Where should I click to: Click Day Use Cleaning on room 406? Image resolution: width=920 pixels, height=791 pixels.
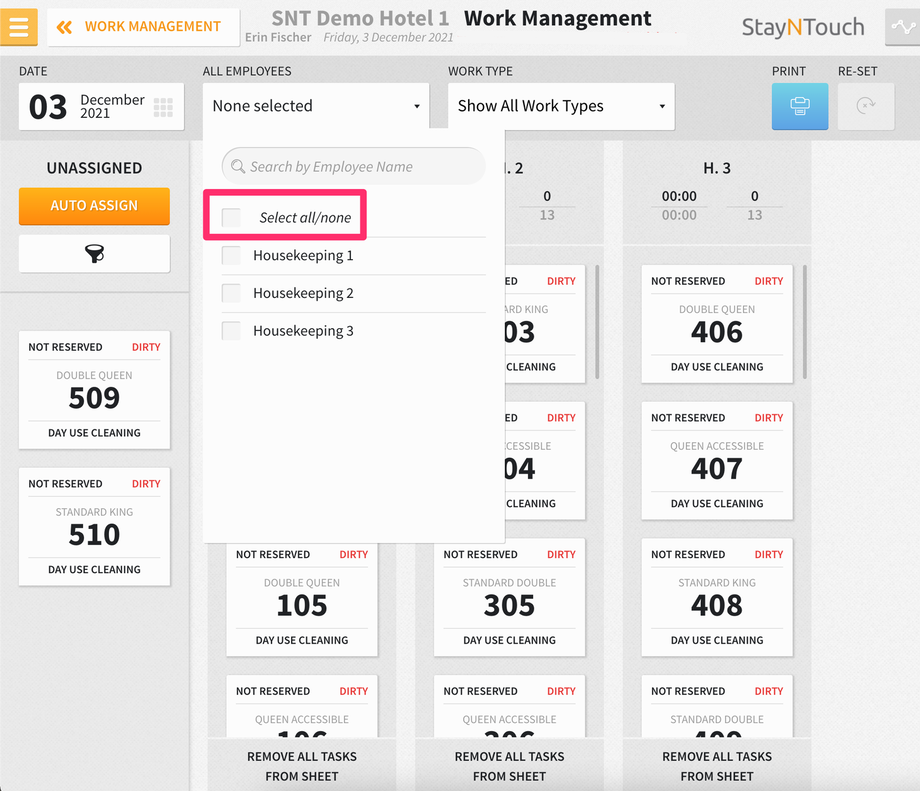[717, 367]
